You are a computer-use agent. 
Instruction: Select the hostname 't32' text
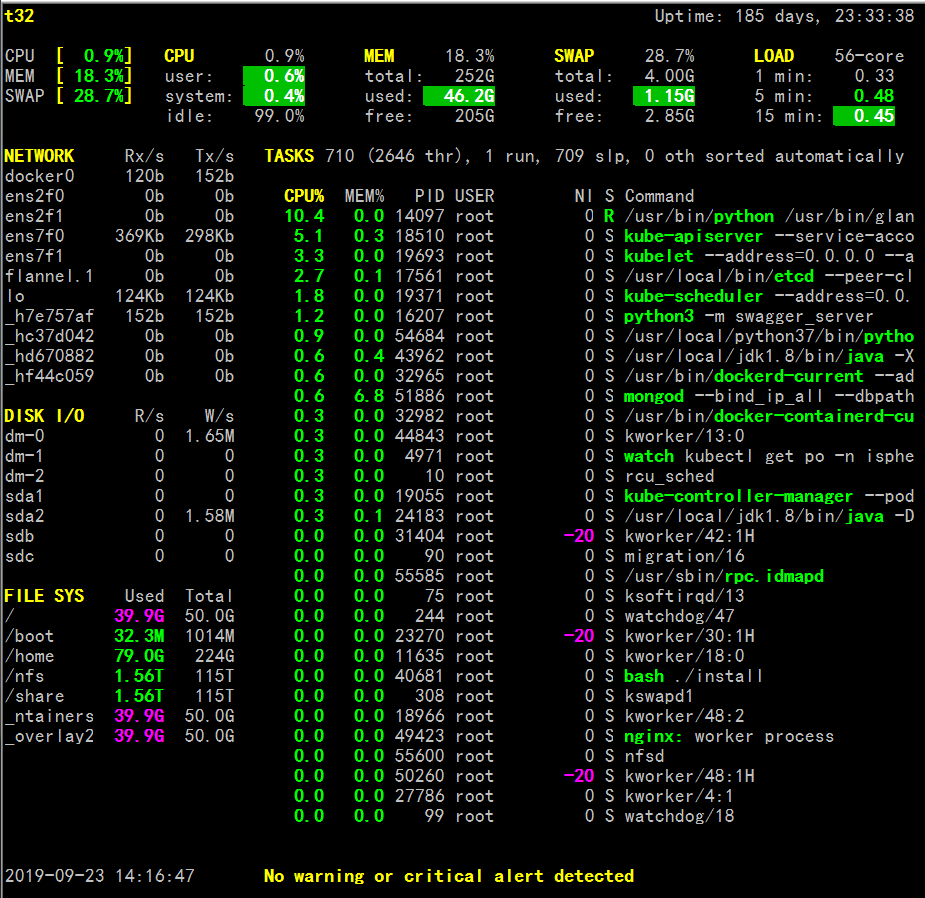19,16
